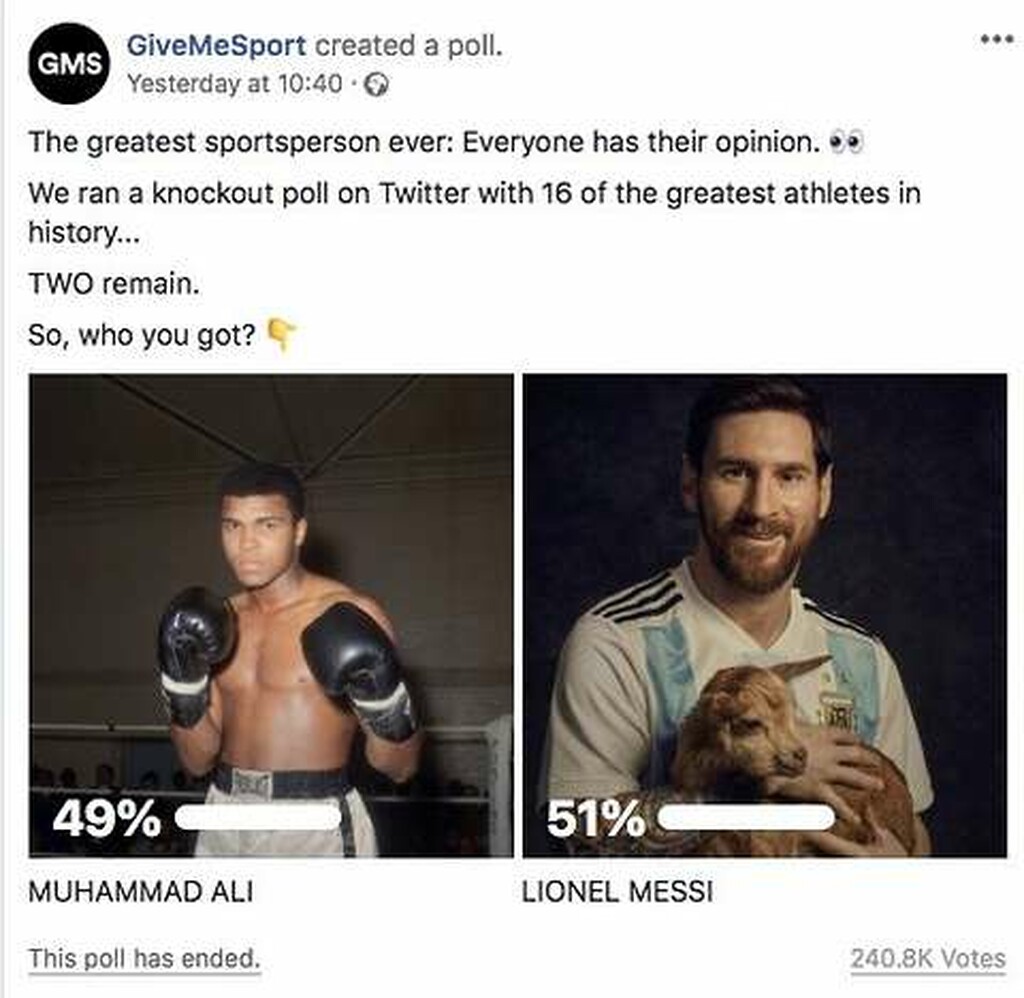
Task: Click the 49% result bar for Ali
Action: pos(259,817)
